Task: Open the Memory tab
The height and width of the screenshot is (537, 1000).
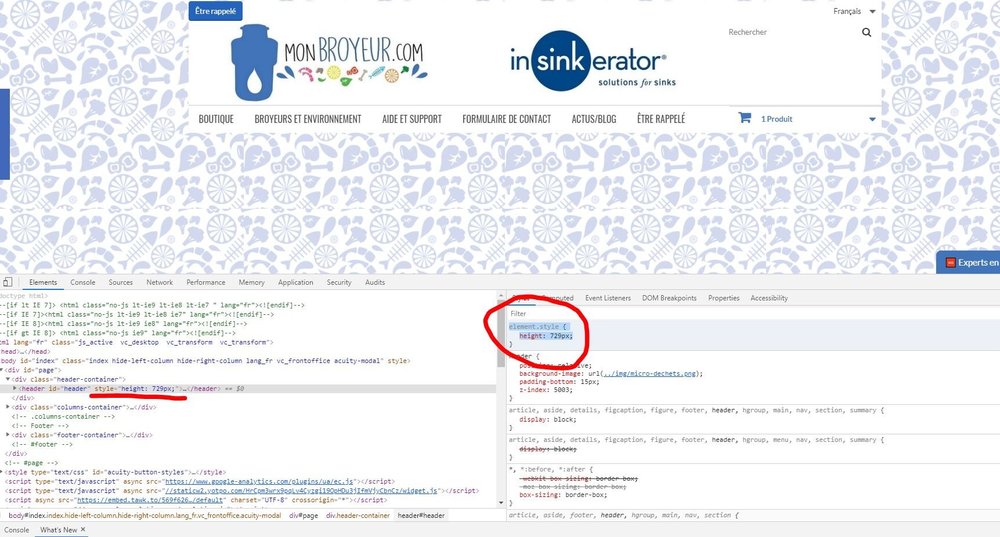Action: pos(251,282)
